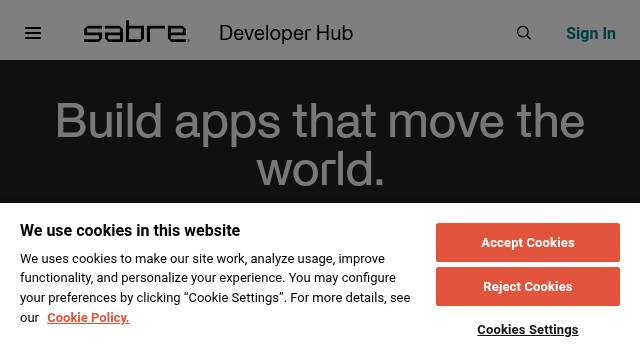The image size is (640, 360).
Task: Accept Cookies in the banner
Action: (528, 242)
